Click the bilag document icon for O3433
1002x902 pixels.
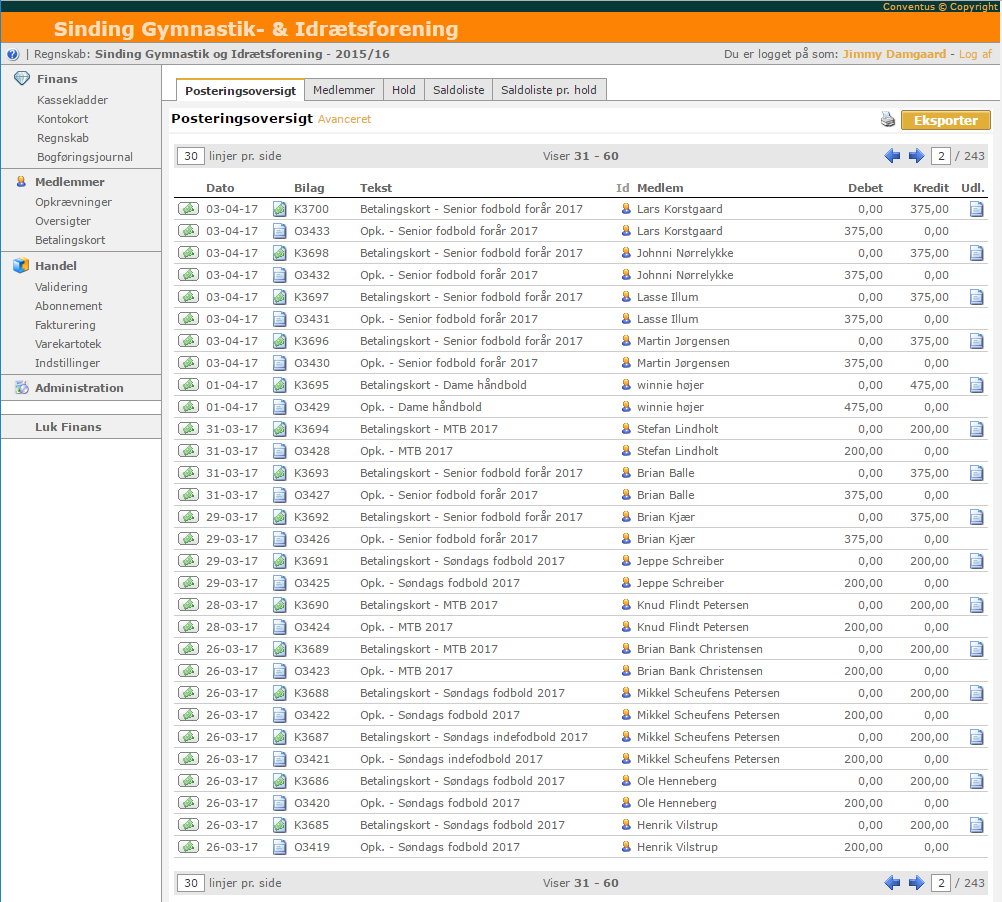tap(279, 231)
